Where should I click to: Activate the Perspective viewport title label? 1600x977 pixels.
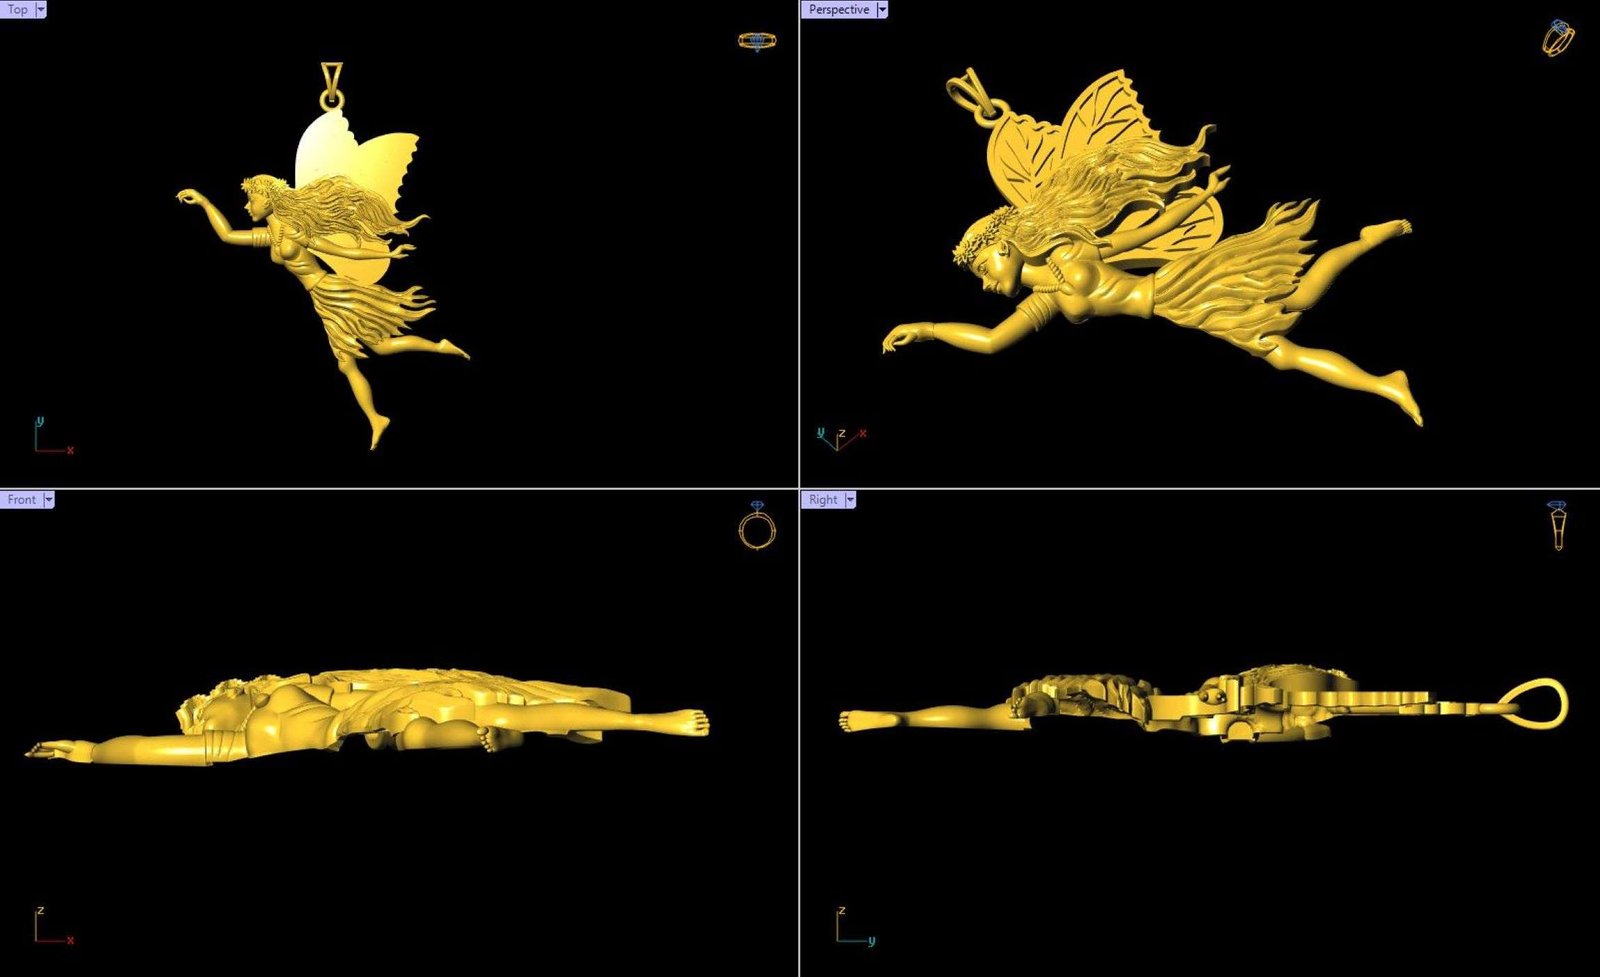[838, 9]
